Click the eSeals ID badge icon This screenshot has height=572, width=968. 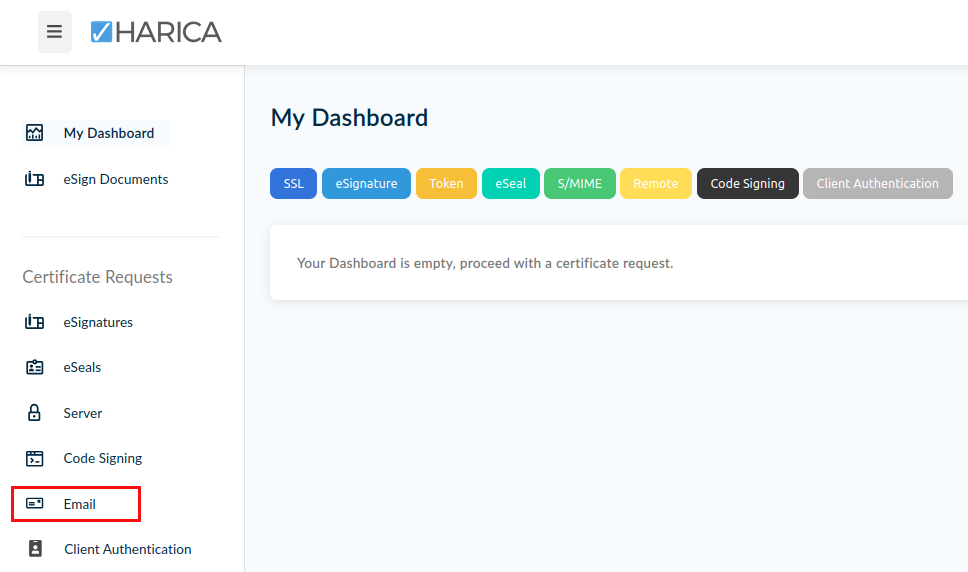click(x=35, y=367)
